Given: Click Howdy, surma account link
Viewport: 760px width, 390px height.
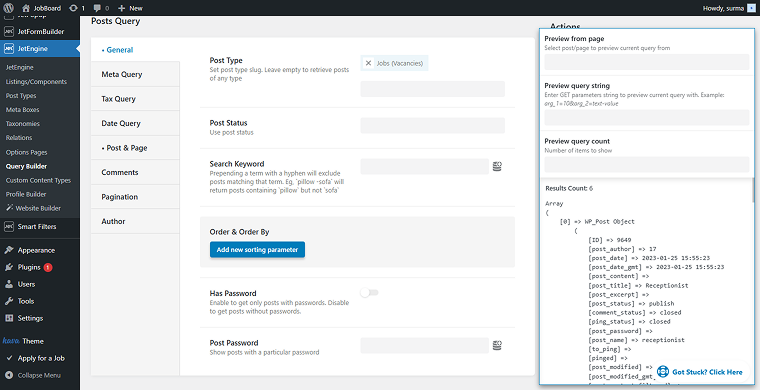Looking at the screenshot, I should [x=728, y=8].
